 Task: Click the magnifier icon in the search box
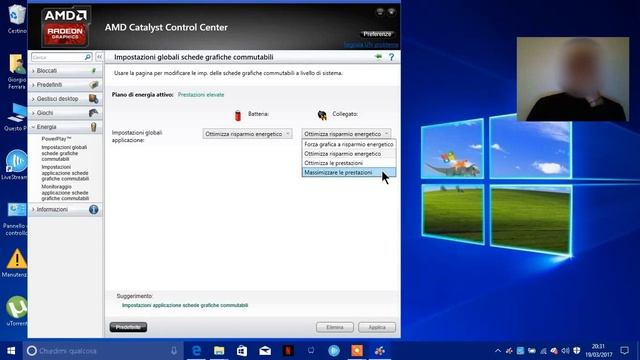point(87,57)
